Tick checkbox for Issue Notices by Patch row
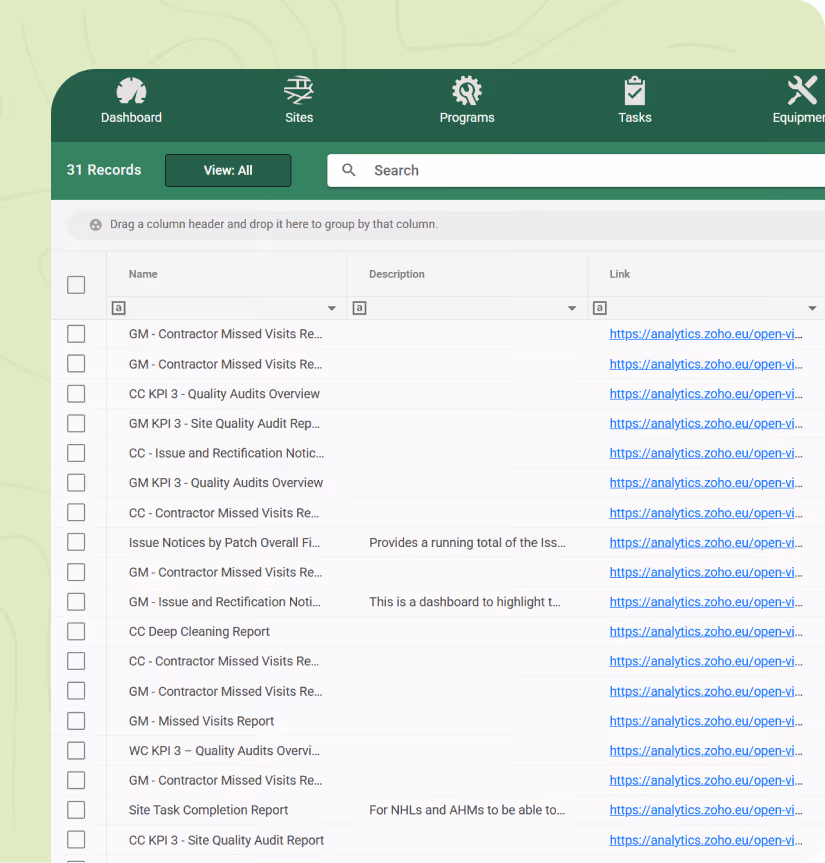Screen dimensions: 825x863 pos(76,543)
